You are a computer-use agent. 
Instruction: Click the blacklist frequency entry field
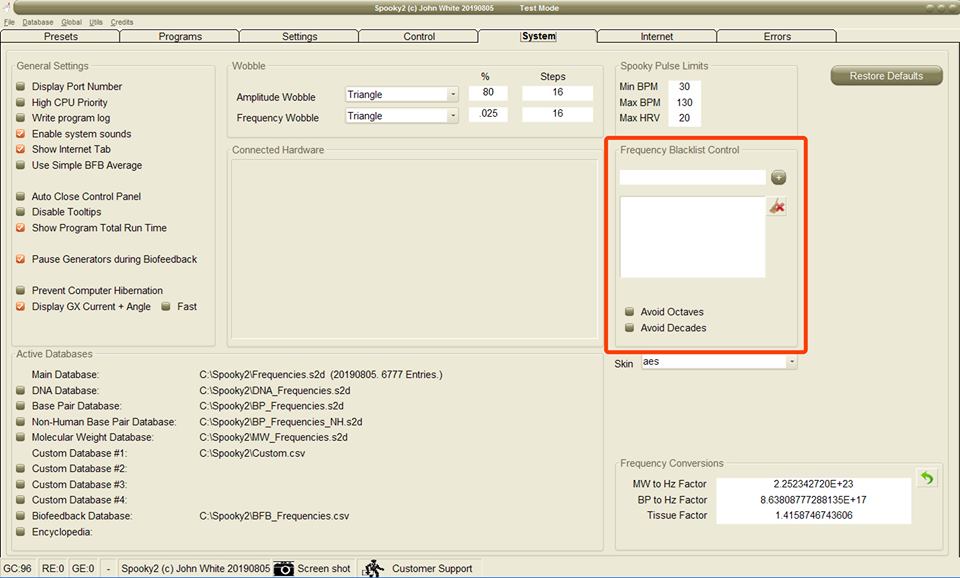692,178
